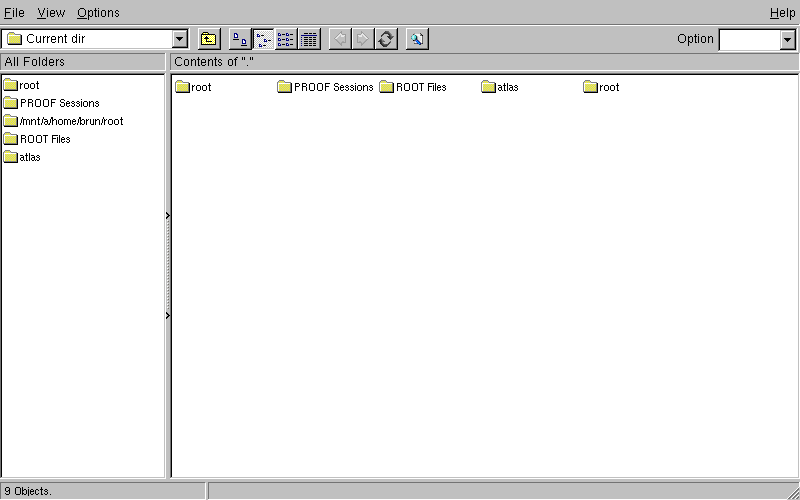Image resolution: width=800 pixels, height=500 pixels.
Task: Click the Back navigation arrow
Action: tap(340, 39)
